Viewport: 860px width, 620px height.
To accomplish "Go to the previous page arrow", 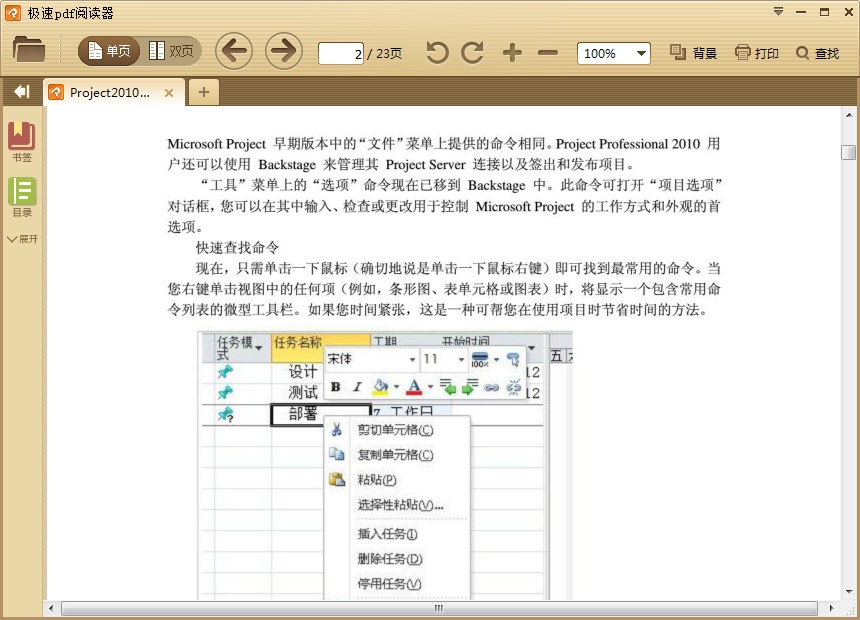I will tap(234, 52).
